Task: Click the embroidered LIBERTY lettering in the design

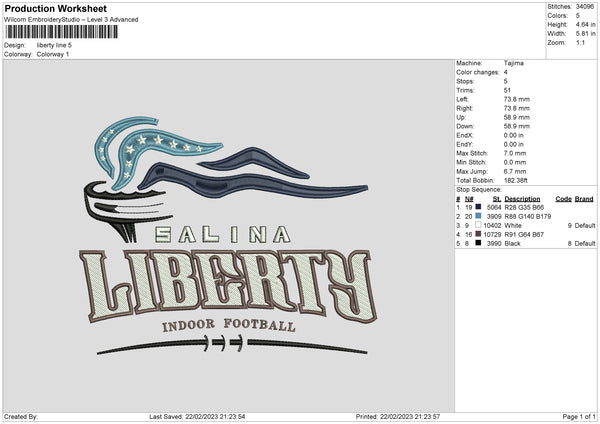Action: coord(228,286)
